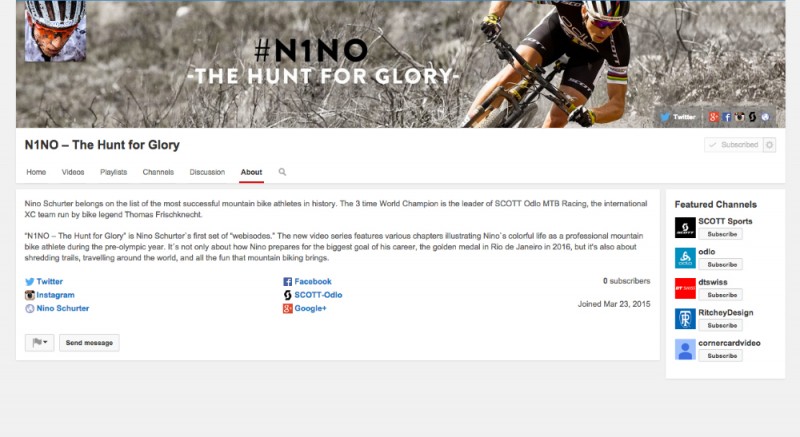Open the SCOTT-Odlo link
The width and height of the screenshot is (800, 437).
pos(318,295)
